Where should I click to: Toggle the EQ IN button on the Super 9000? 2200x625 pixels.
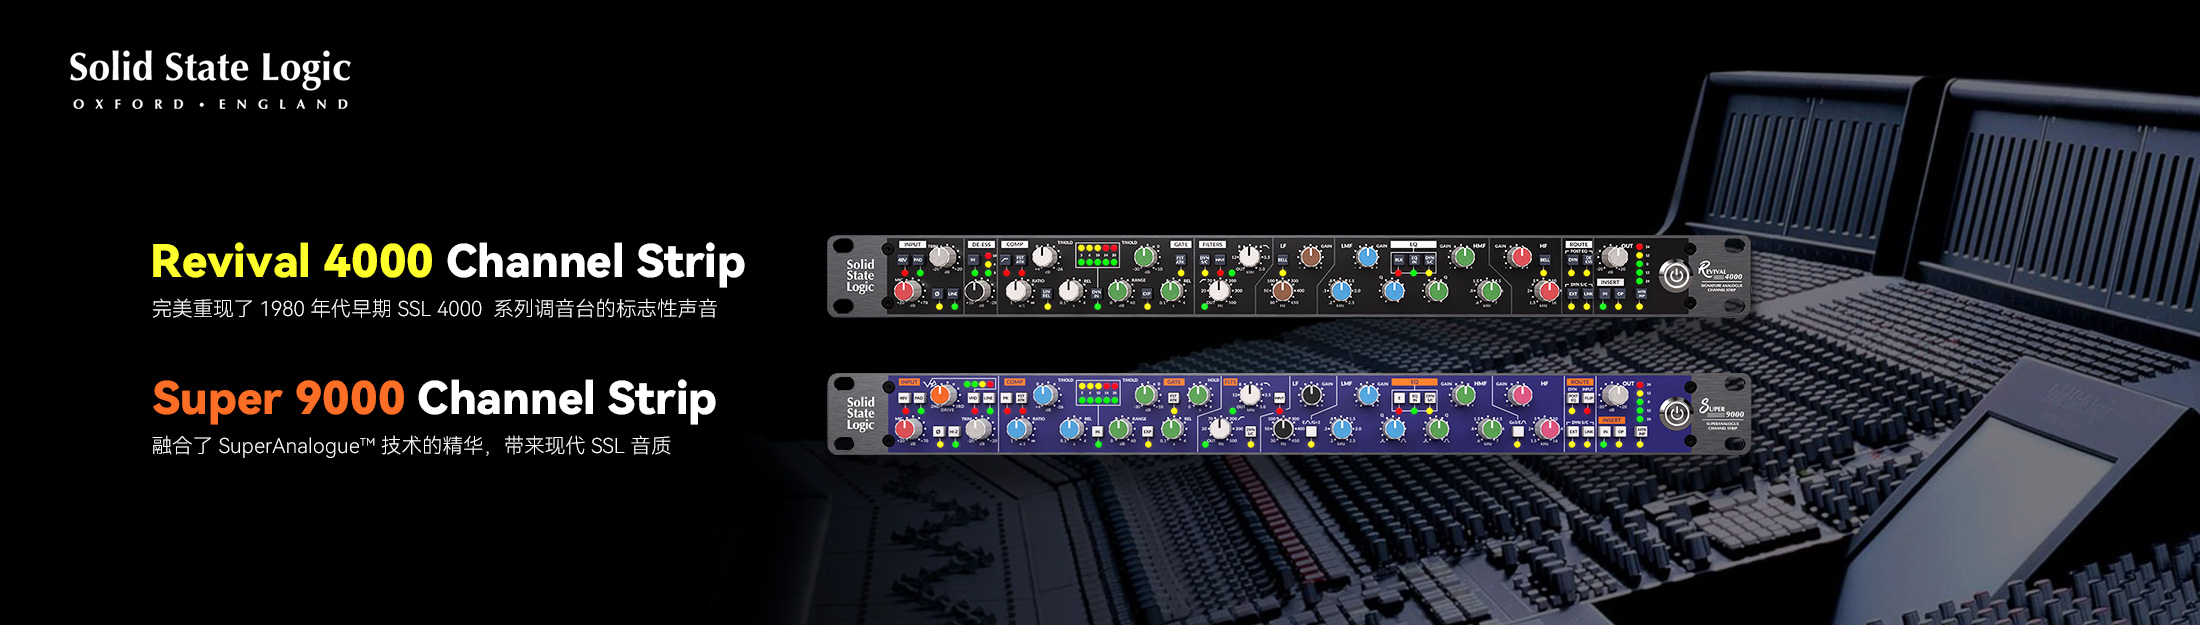coord(1415,398)
